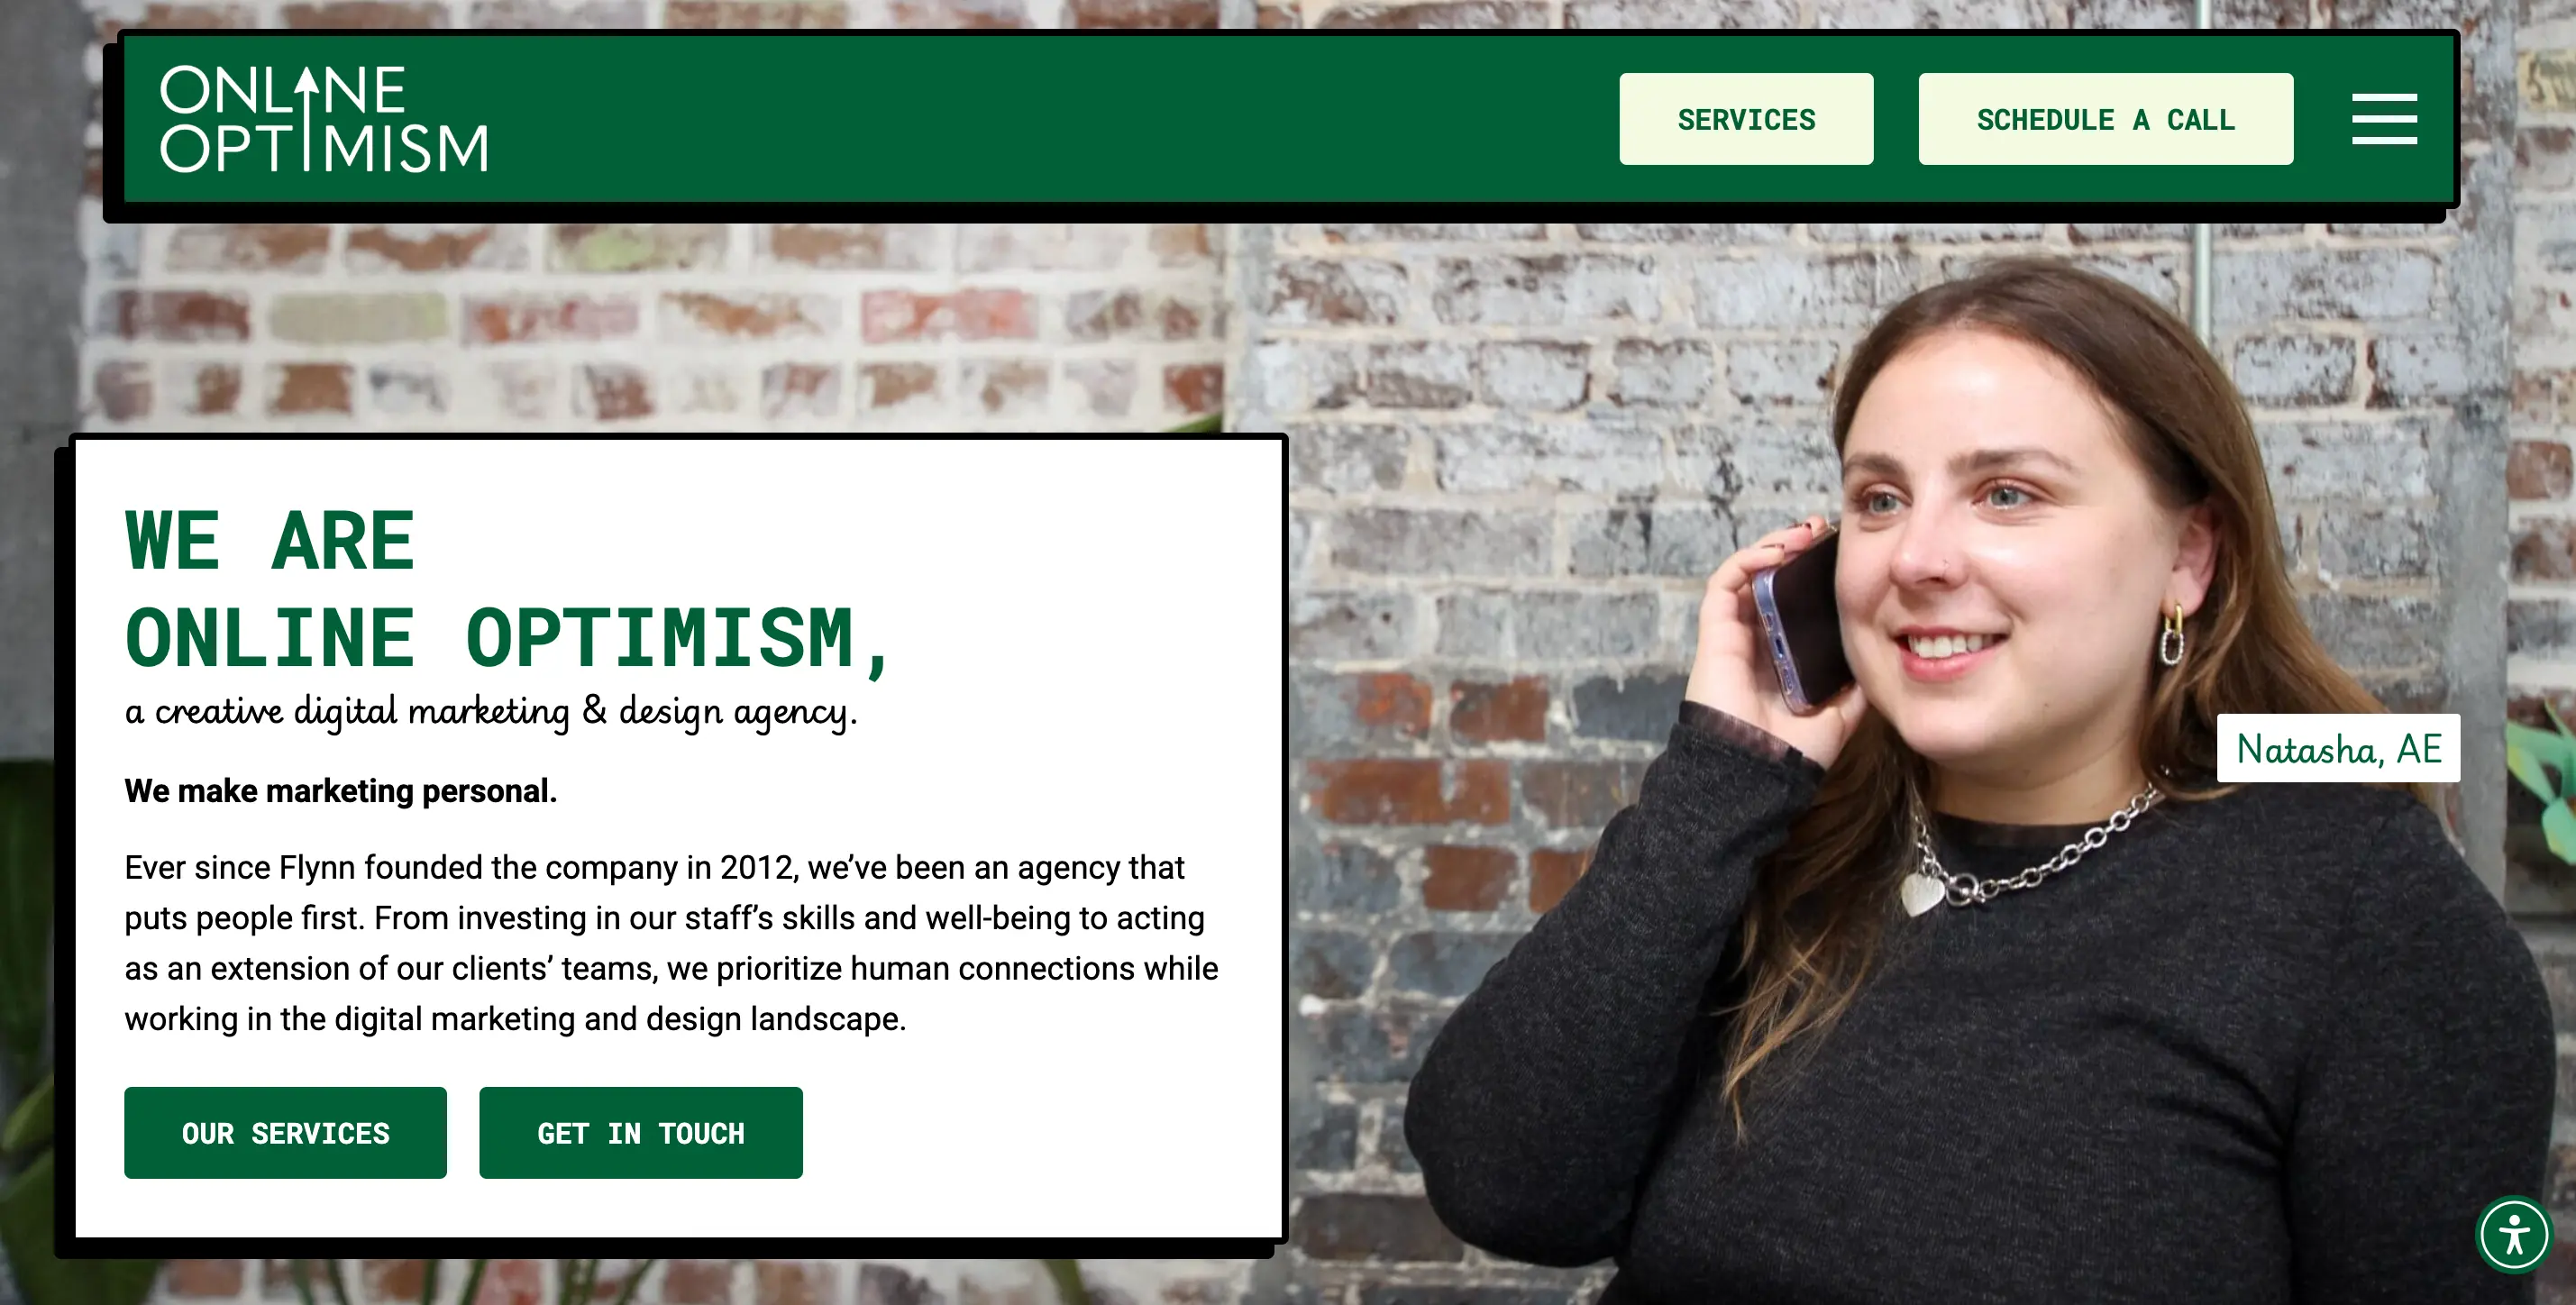Click the brick wall above the white card

click(x=650, y=330)
